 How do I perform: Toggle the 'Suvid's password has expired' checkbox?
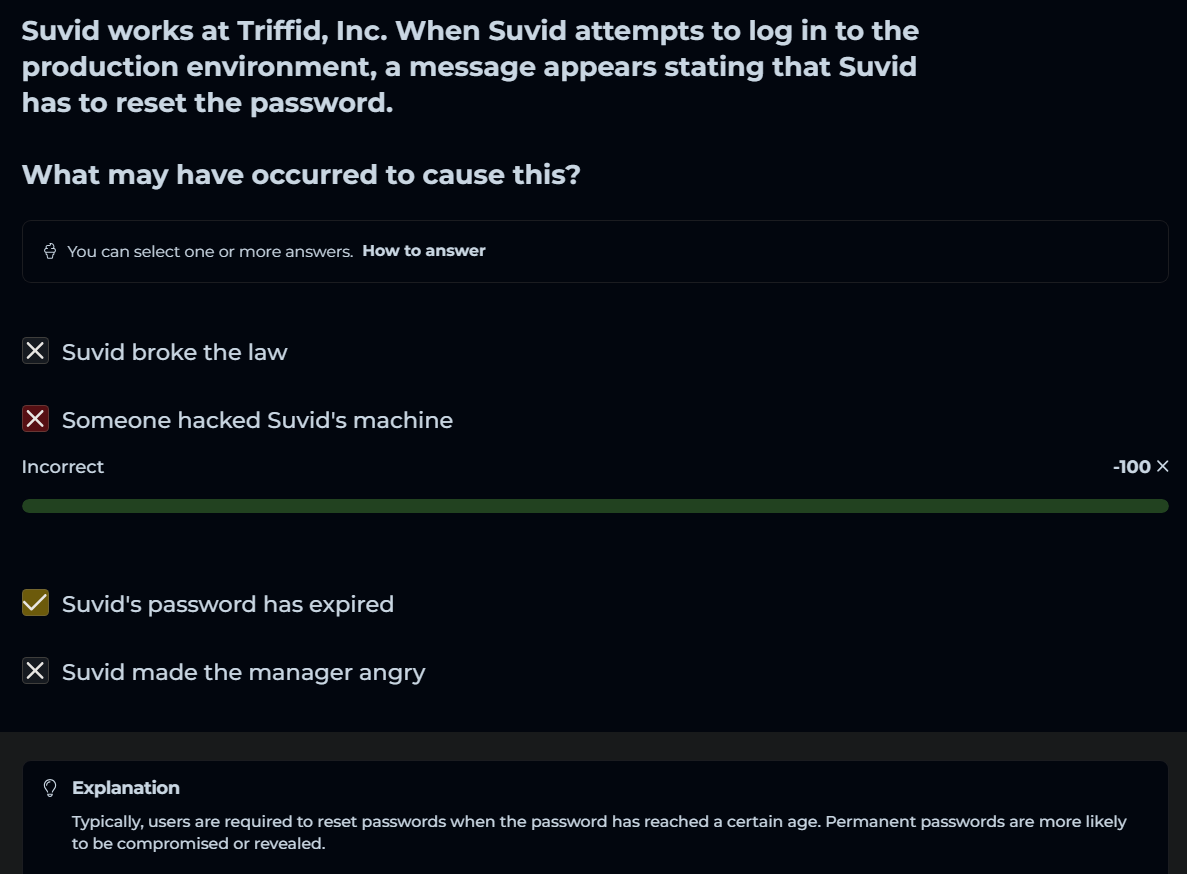coord(36,603)
